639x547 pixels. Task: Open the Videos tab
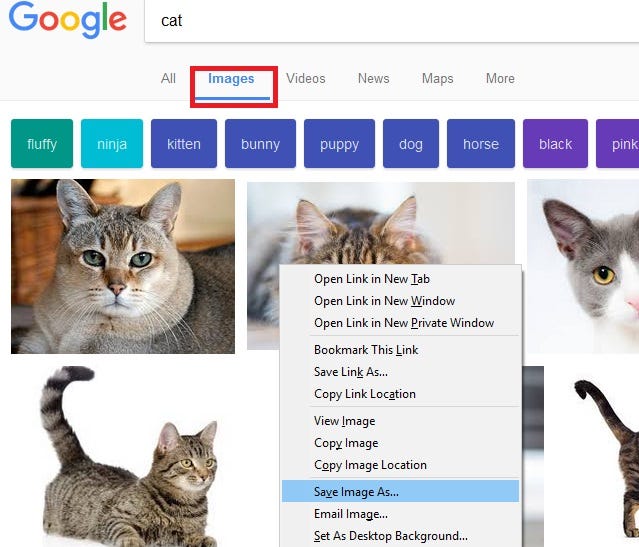[x=306, y=78]
